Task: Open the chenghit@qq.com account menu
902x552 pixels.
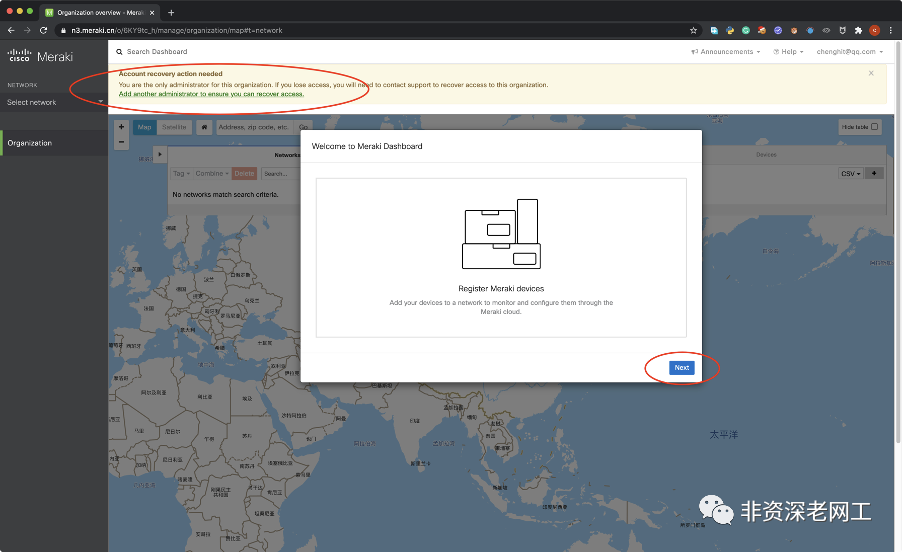Action: click(850, 52)
